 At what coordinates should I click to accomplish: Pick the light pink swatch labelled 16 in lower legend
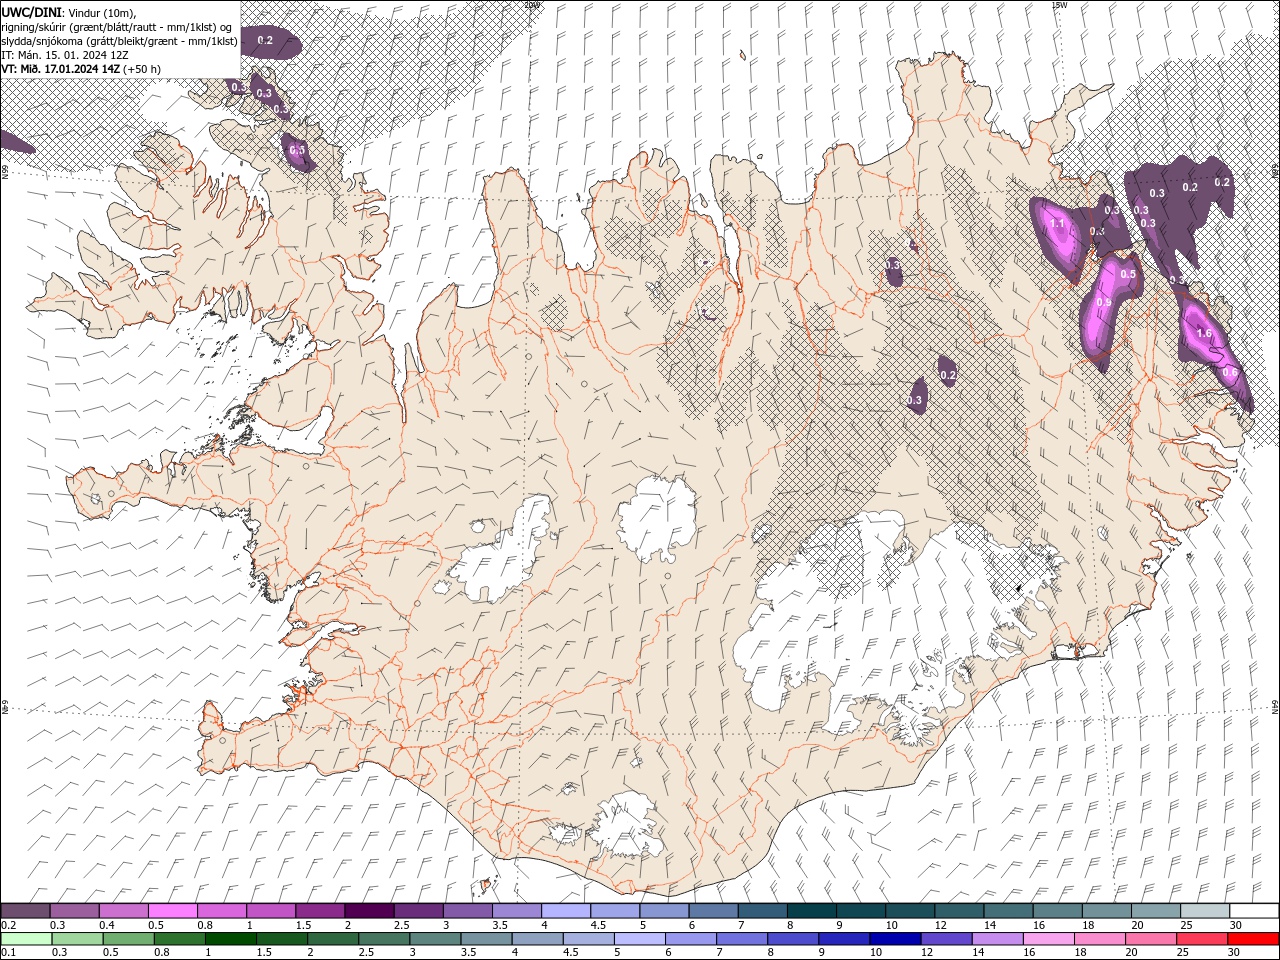click(1048, 939)
